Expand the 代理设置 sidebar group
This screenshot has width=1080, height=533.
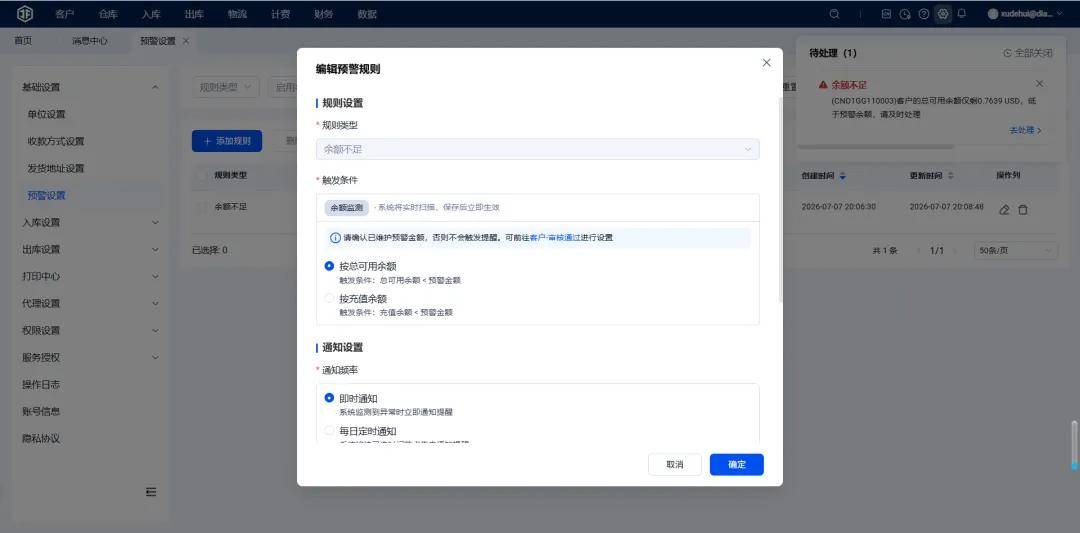pos(155,304)
